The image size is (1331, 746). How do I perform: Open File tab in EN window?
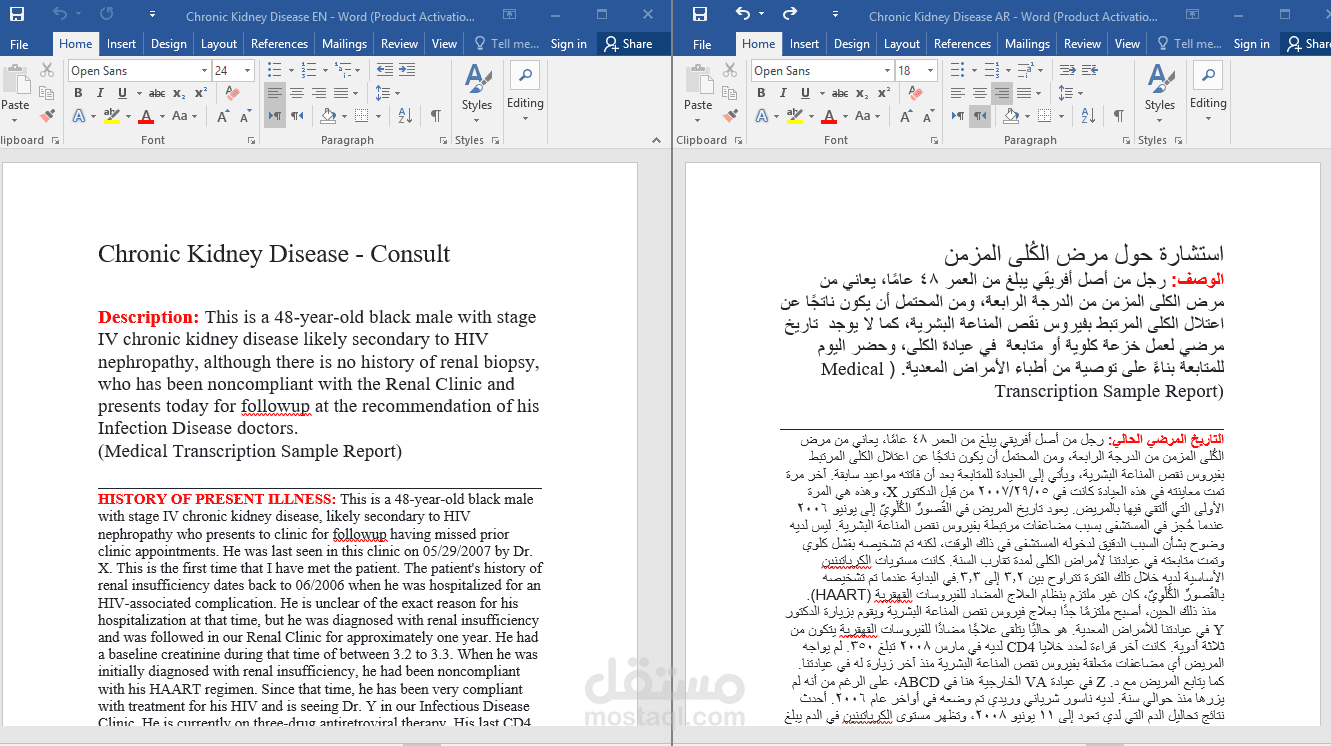(19, 44)
